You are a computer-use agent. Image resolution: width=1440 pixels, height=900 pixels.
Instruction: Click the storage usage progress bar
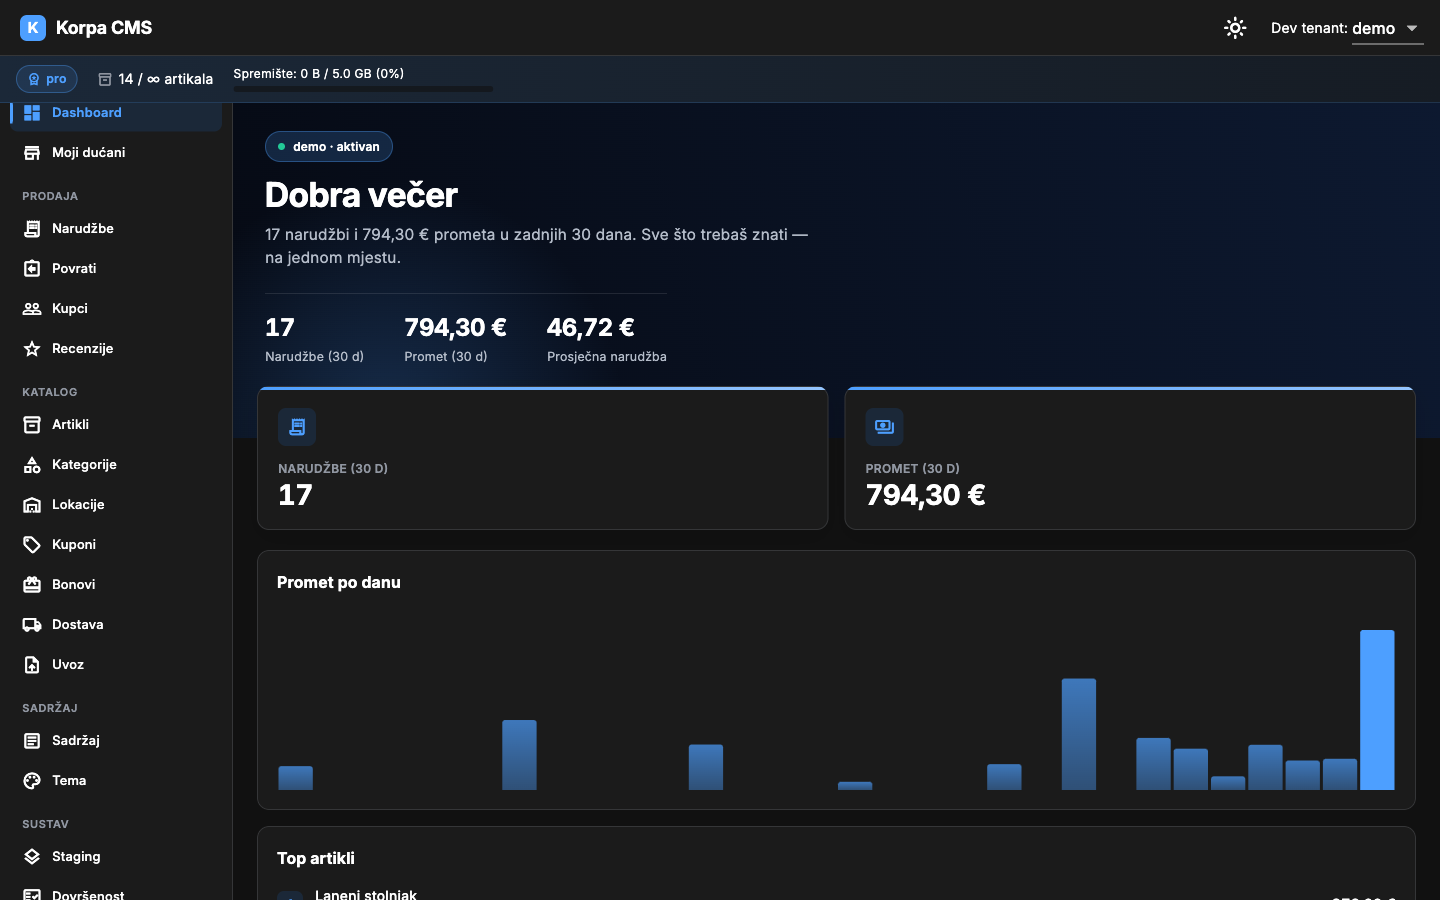[x=363, y=89]
